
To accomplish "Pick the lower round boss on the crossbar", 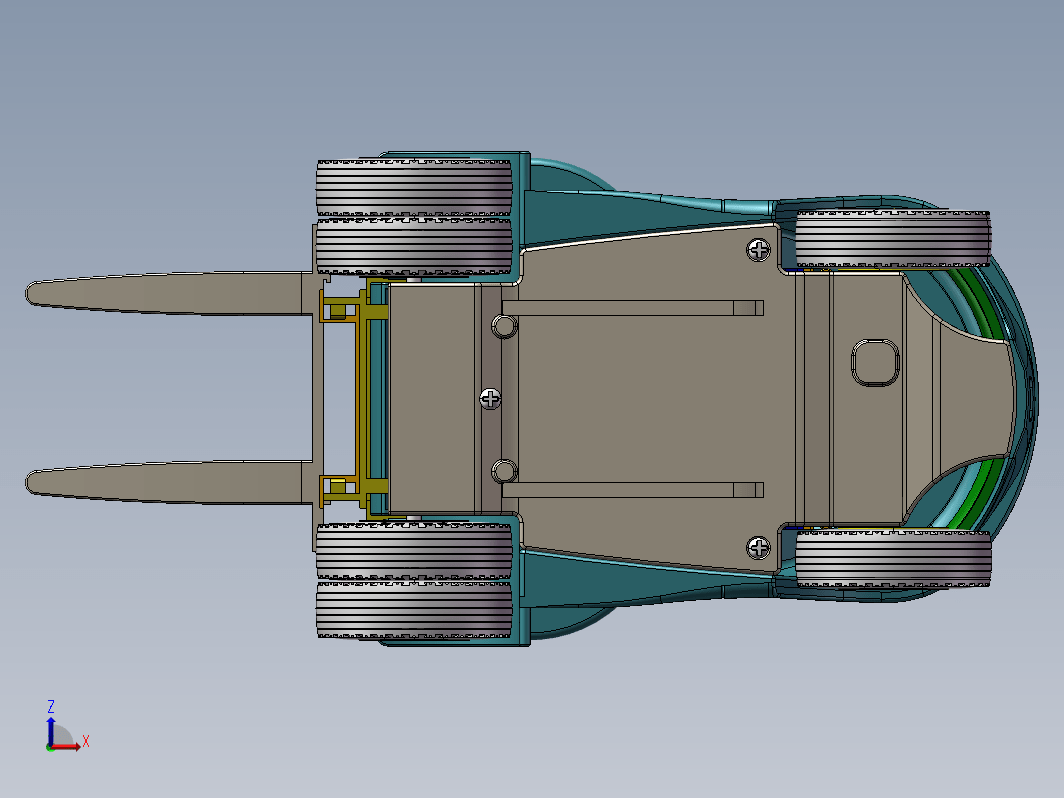I will click(x=504, y=471).
